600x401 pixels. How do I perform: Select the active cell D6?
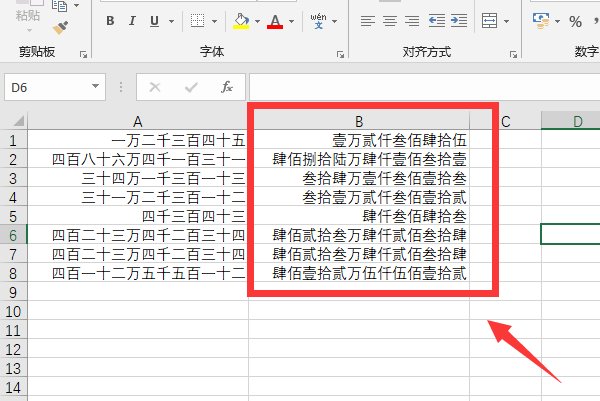point(571,235)
